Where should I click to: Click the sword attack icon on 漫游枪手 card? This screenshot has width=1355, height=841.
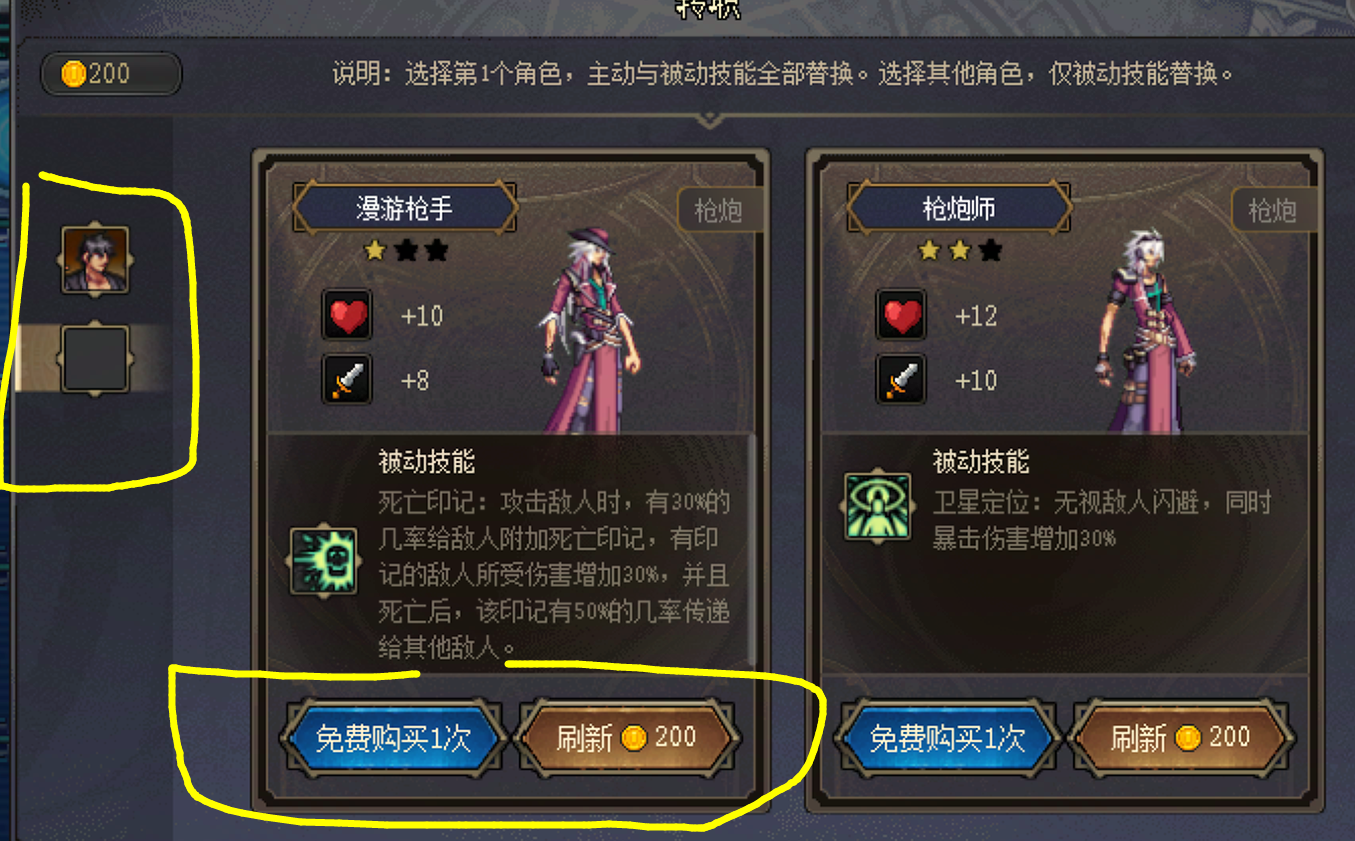(x=347, y=379)
